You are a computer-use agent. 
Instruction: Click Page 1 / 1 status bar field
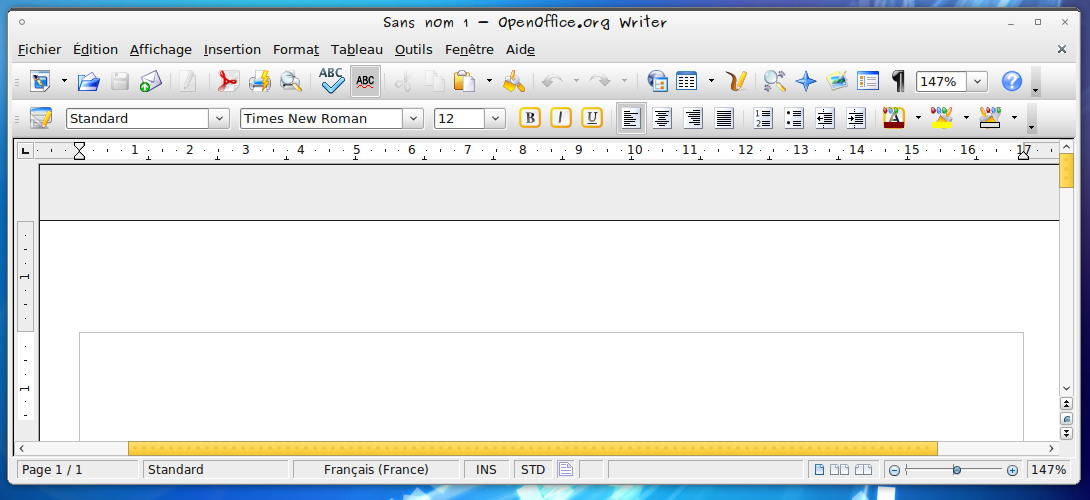[77, 469]
